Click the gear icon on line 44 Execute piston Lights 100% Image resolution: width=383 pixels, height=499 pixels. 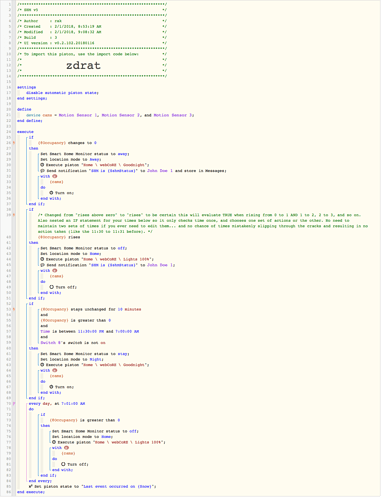click(42, 259)
